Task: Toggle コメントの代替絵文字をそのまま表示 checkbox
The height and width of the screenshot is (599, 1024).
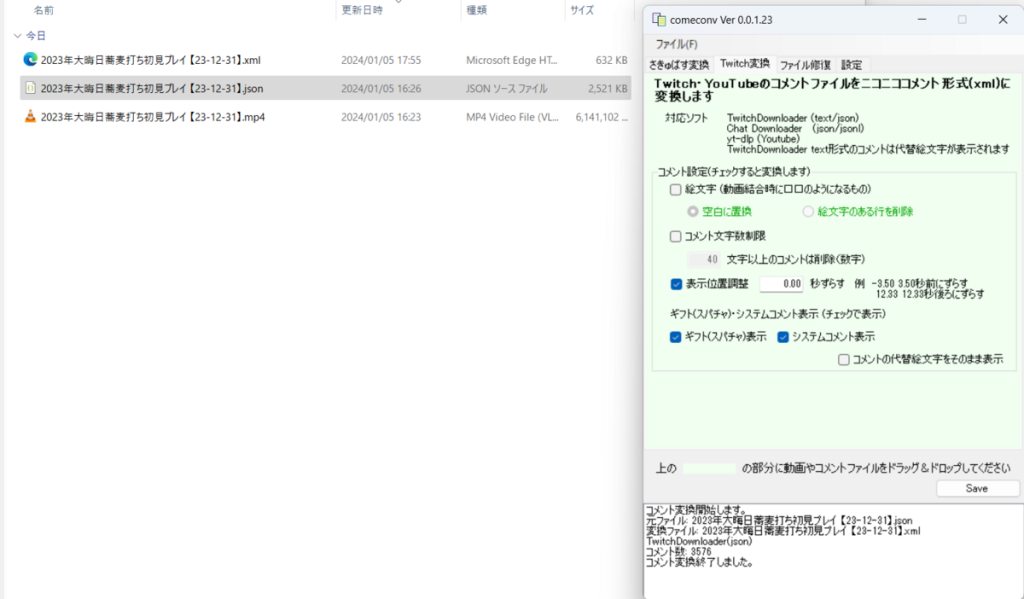Action: point(844,359)
